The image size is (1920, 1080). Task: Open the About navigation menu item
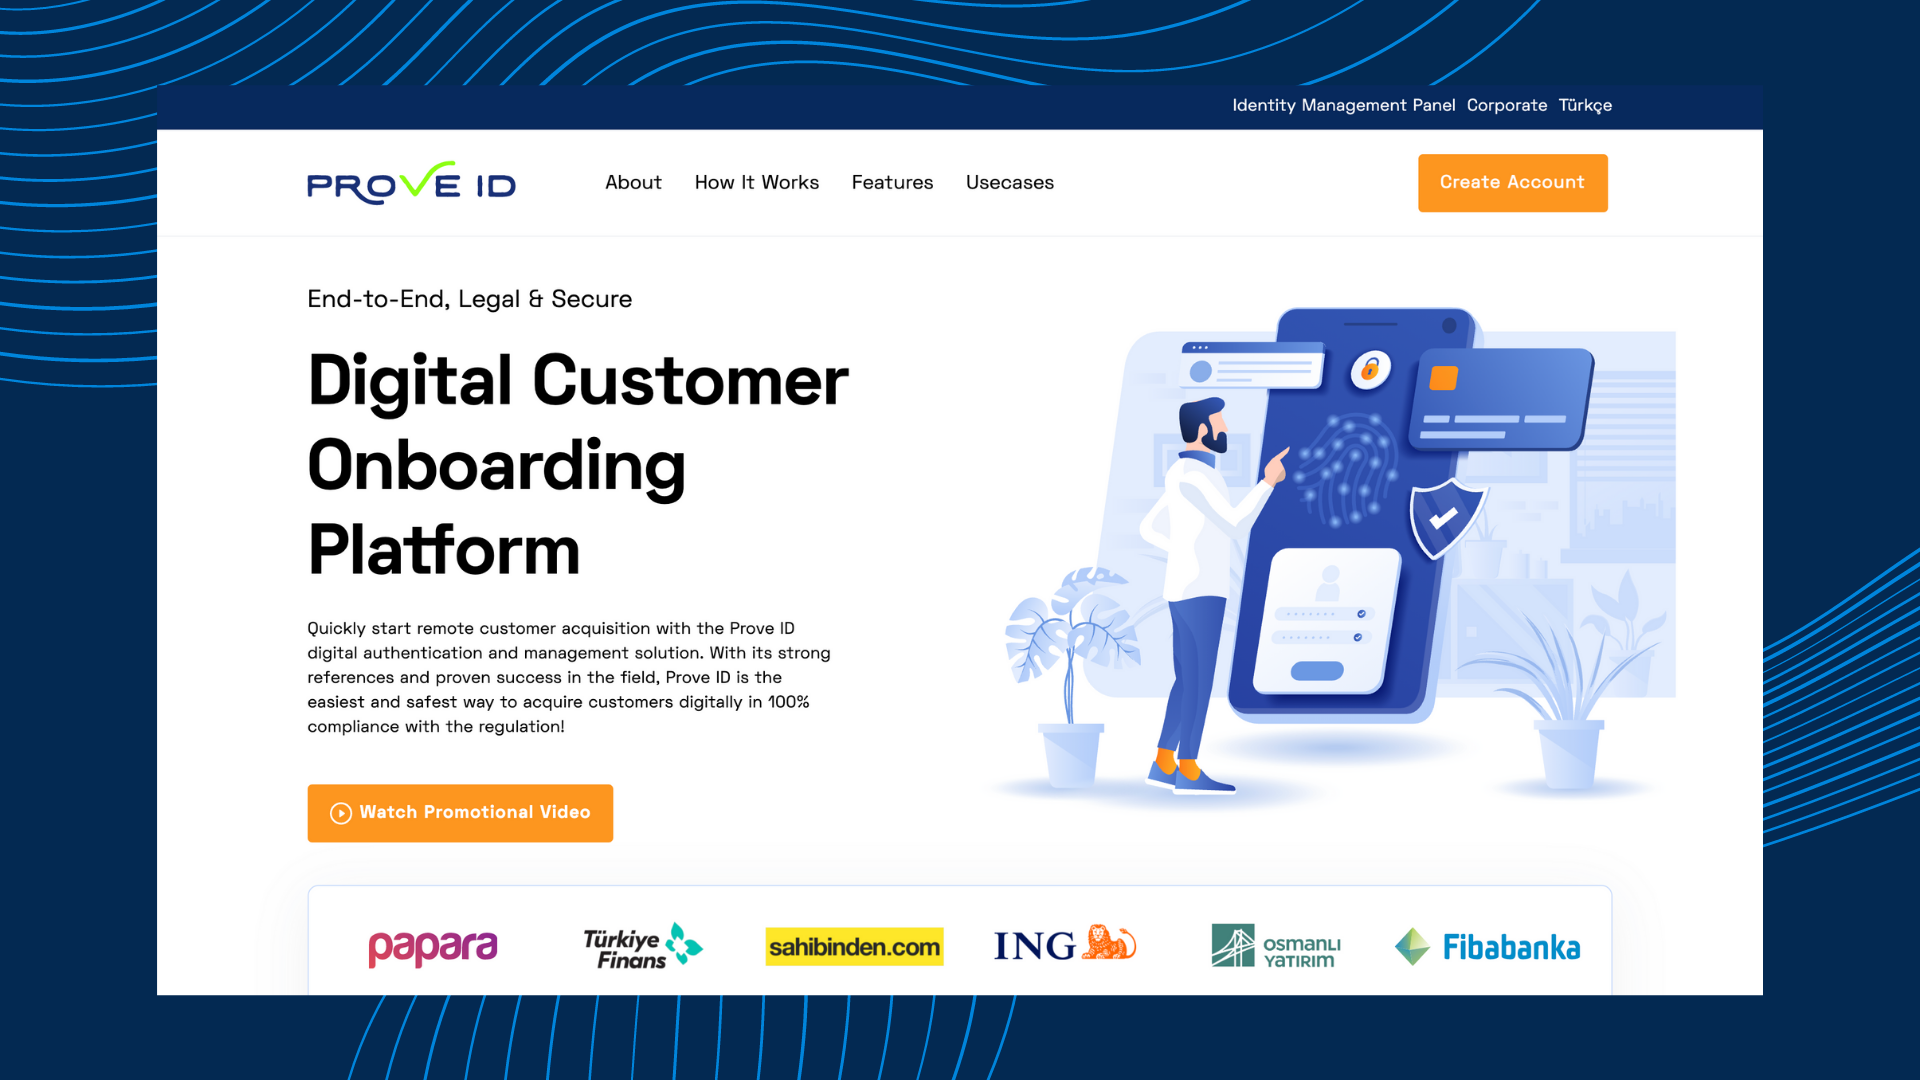[x=632, y=183]
